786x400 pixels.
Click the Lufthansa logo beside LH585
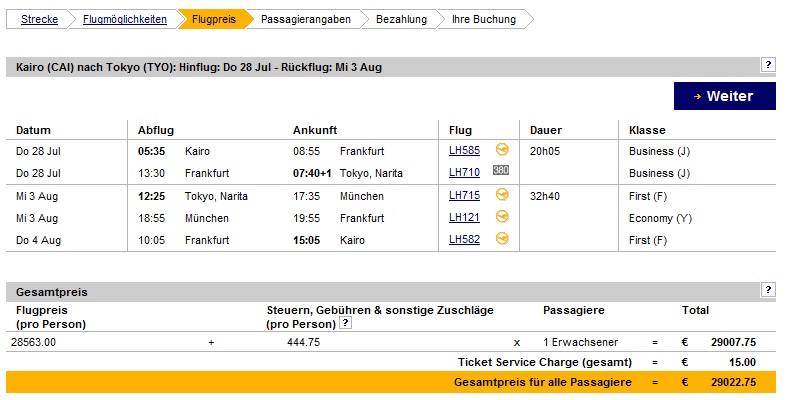pos(502,149)
